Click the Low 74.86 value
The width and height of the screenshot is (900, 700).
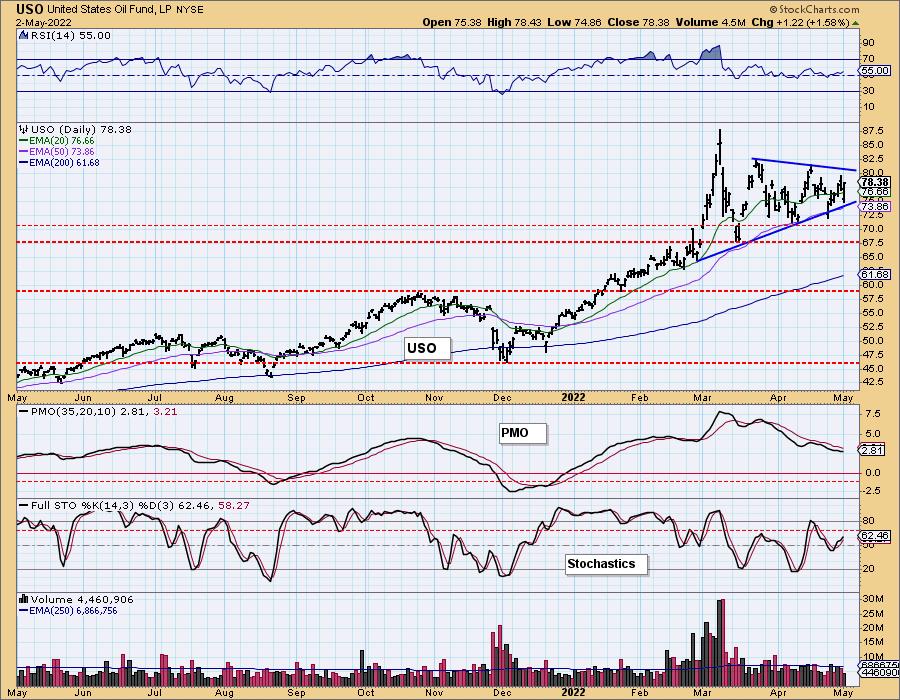coord(575,22)
